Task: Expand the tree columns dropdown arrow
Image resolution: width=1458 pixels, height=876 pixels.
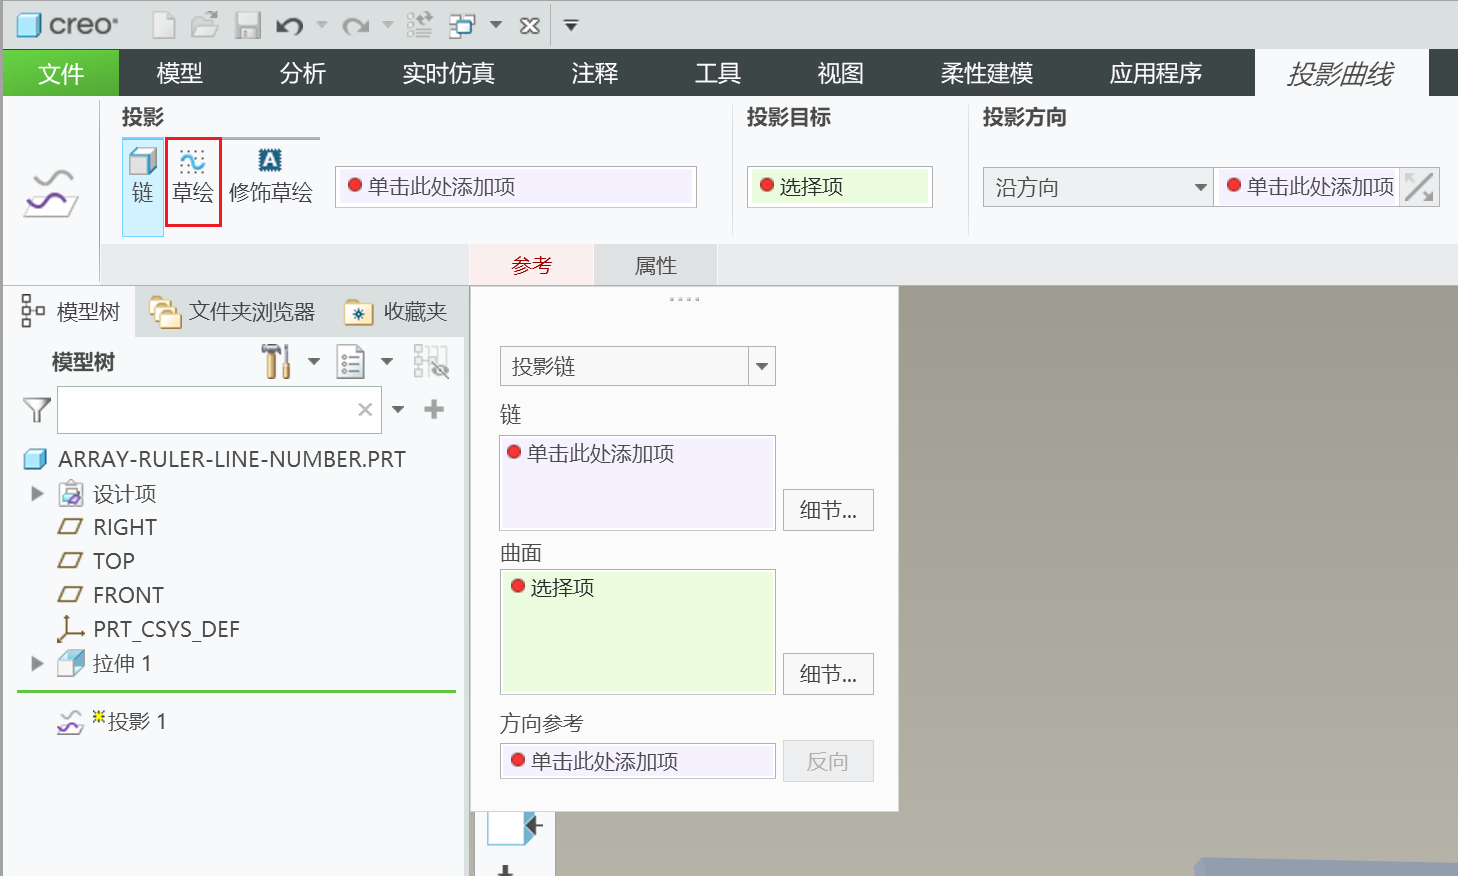Action: pyautogui.click(x=387, y=361)
